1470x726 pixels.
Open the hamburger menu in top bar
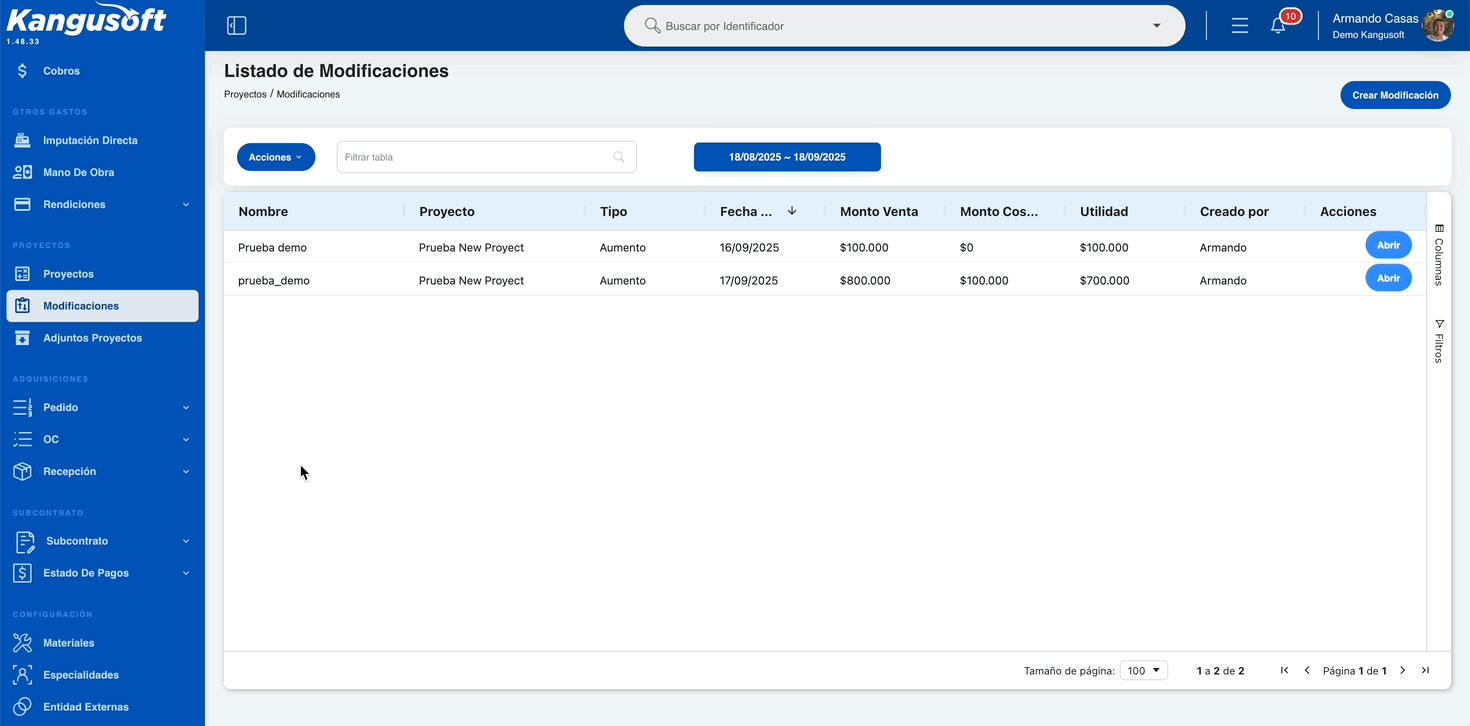click(1240, 26)
